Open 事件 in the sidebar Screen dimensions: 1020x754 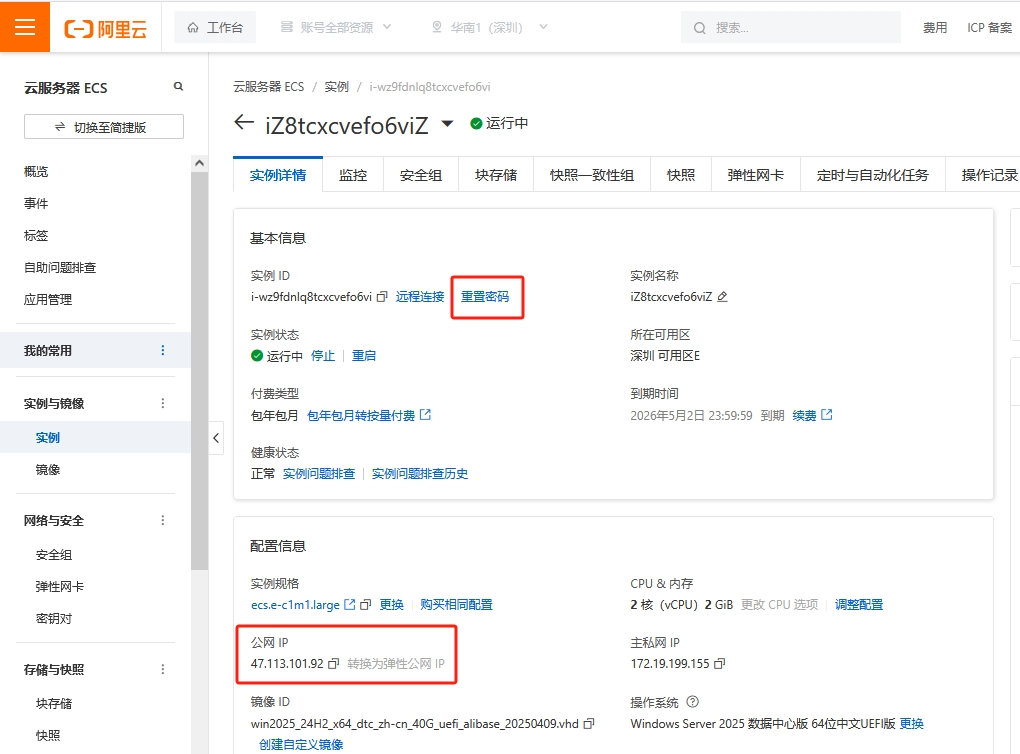[x=36, y=204]
